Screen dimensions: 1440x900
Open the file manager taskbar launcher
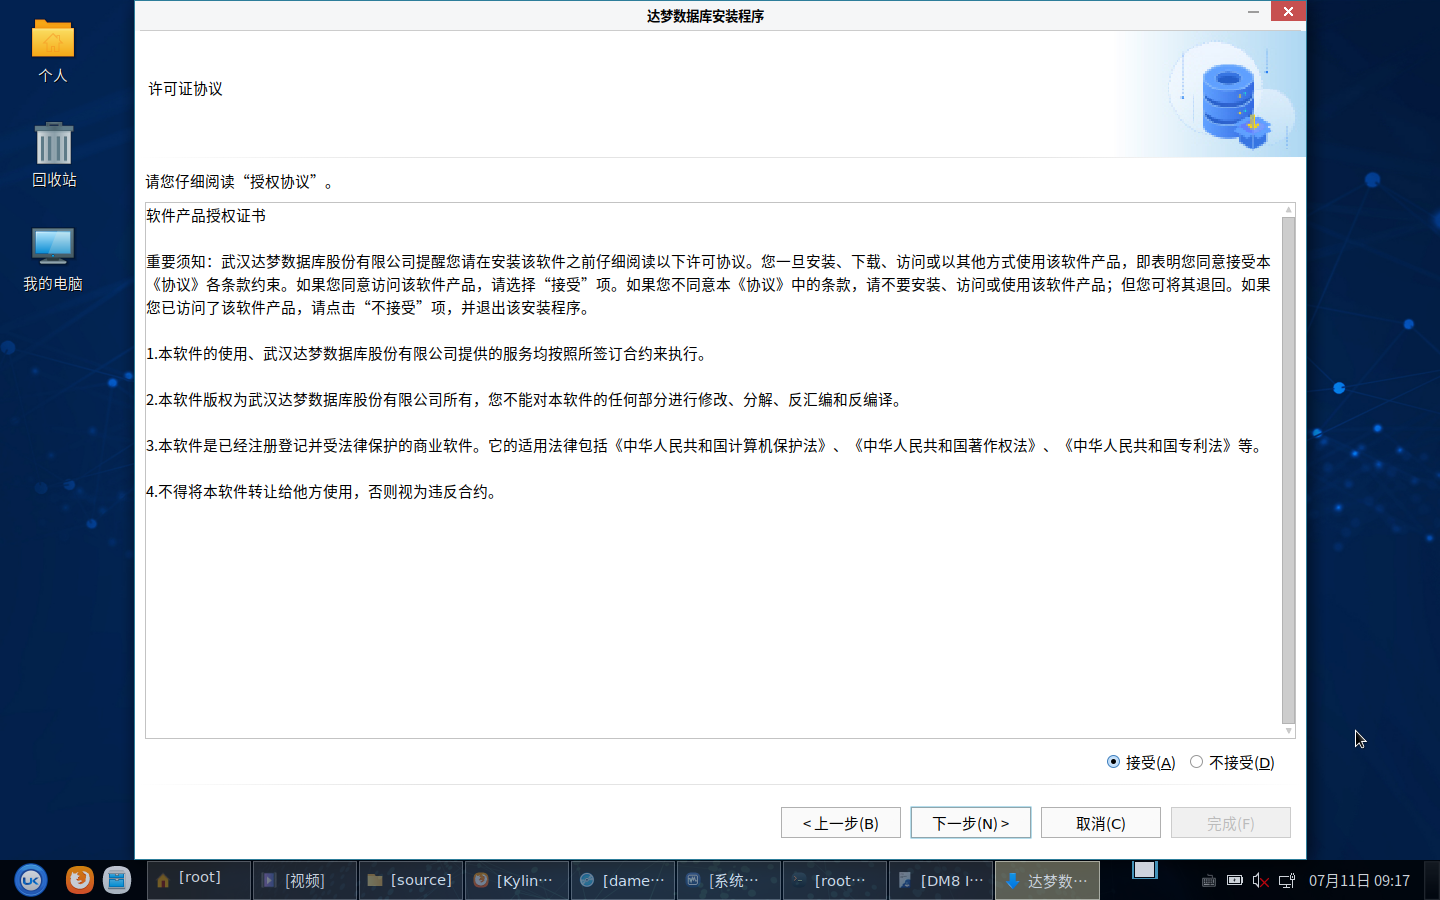point(117,880)
